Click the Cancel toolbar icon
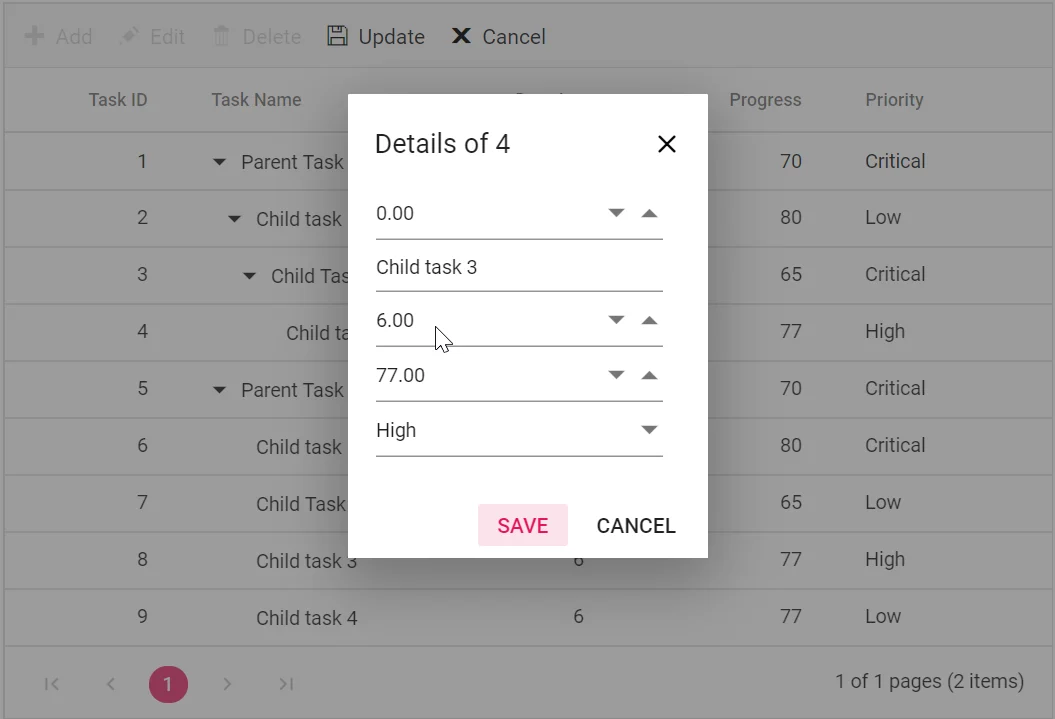 (x=461, y=36)
